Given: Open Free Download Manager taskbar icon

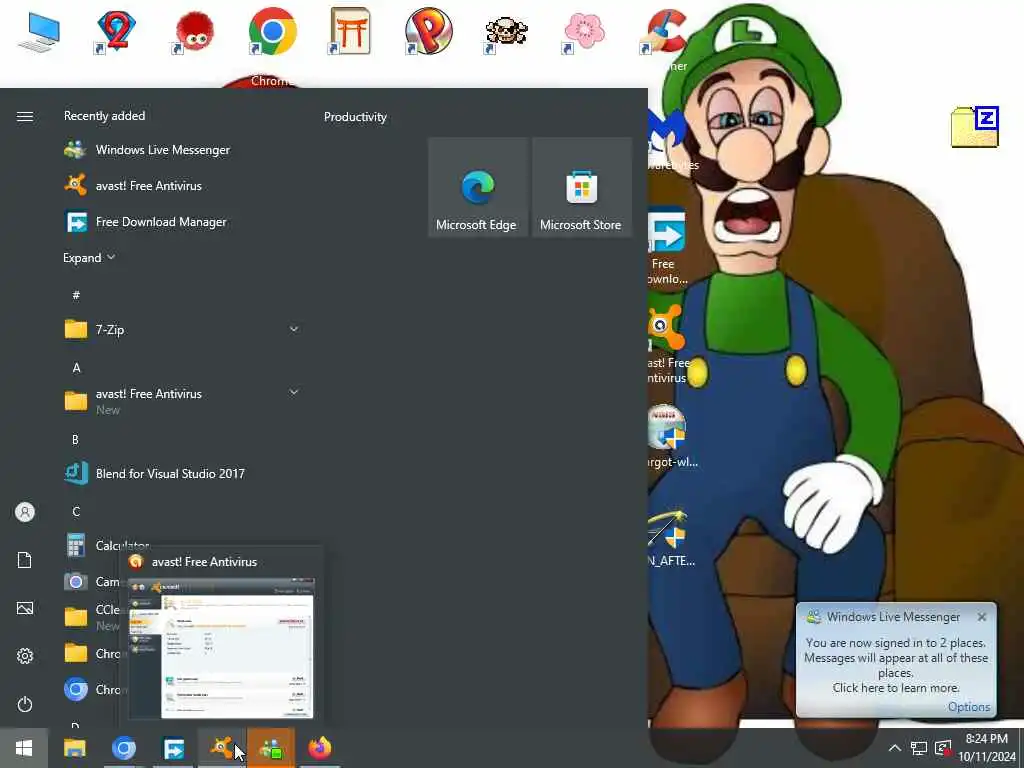Looking at the screenshot, I should [173, 748].
